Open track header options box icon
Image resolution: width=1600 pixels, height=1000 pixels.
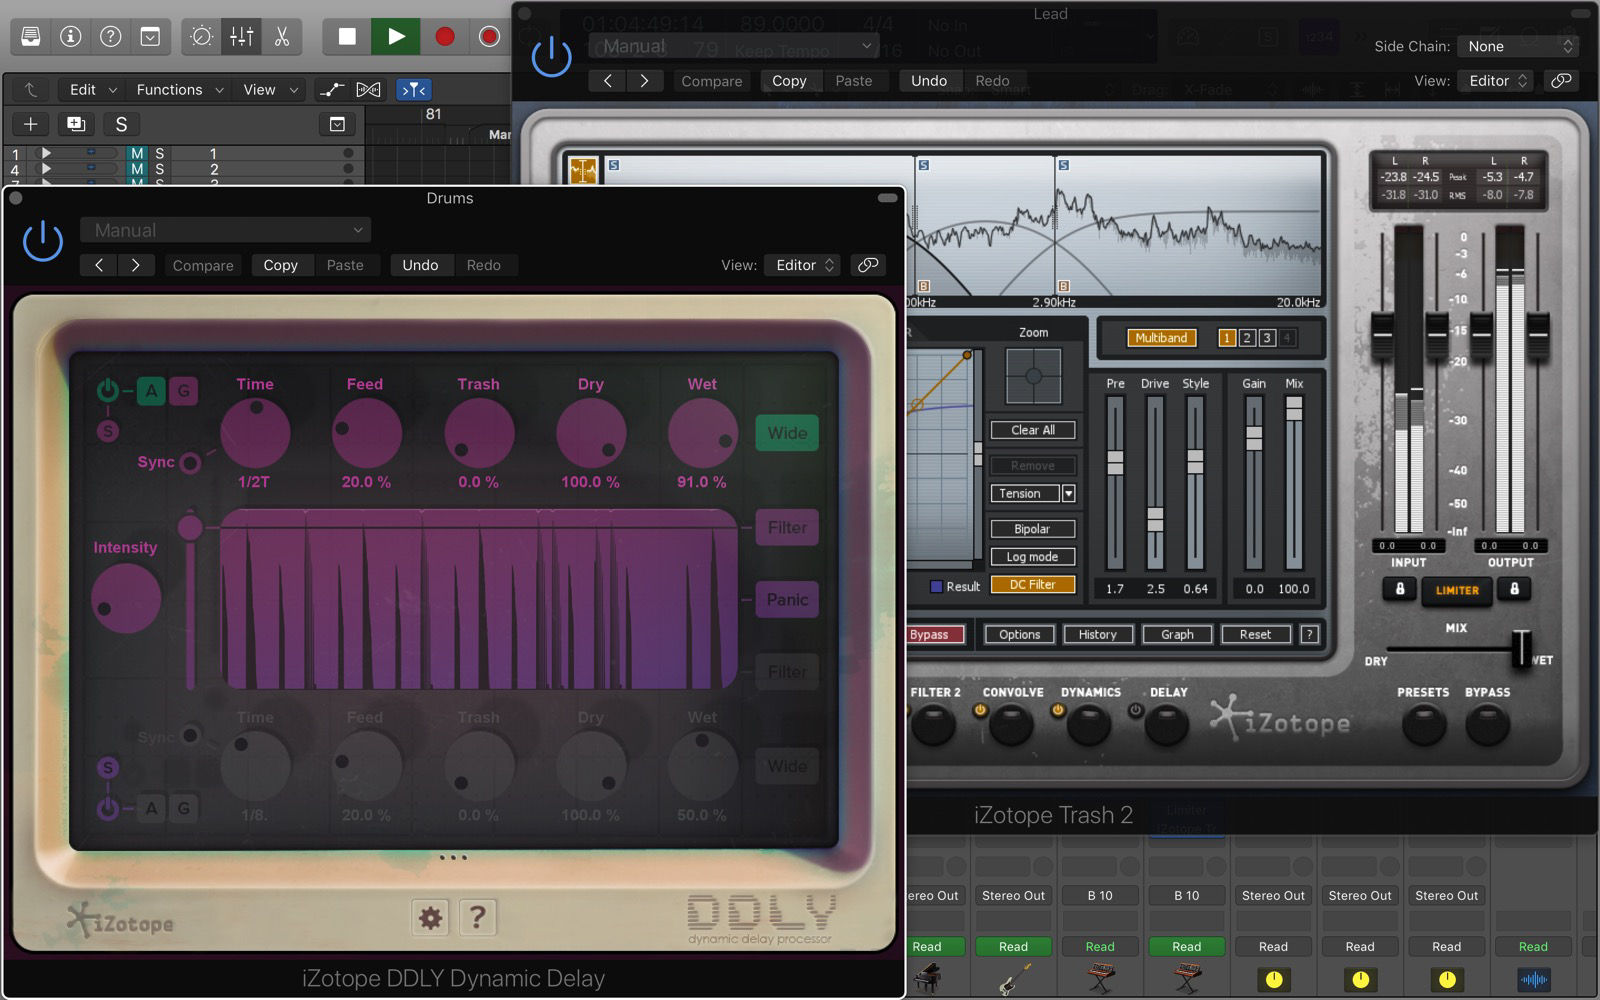tap(337, 124)
